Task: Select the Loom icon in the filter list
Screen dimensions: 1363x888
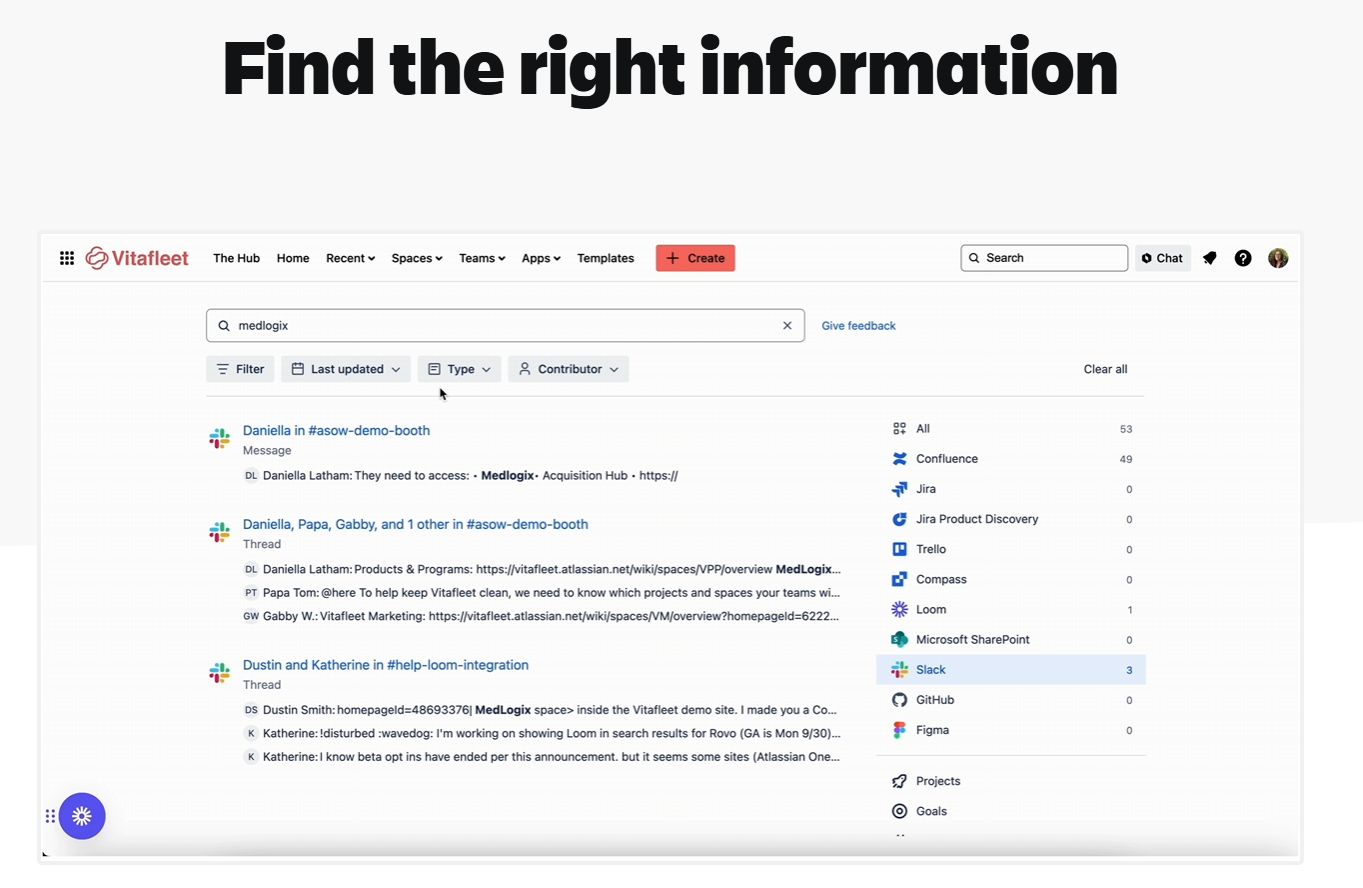Action: point(899,609)
